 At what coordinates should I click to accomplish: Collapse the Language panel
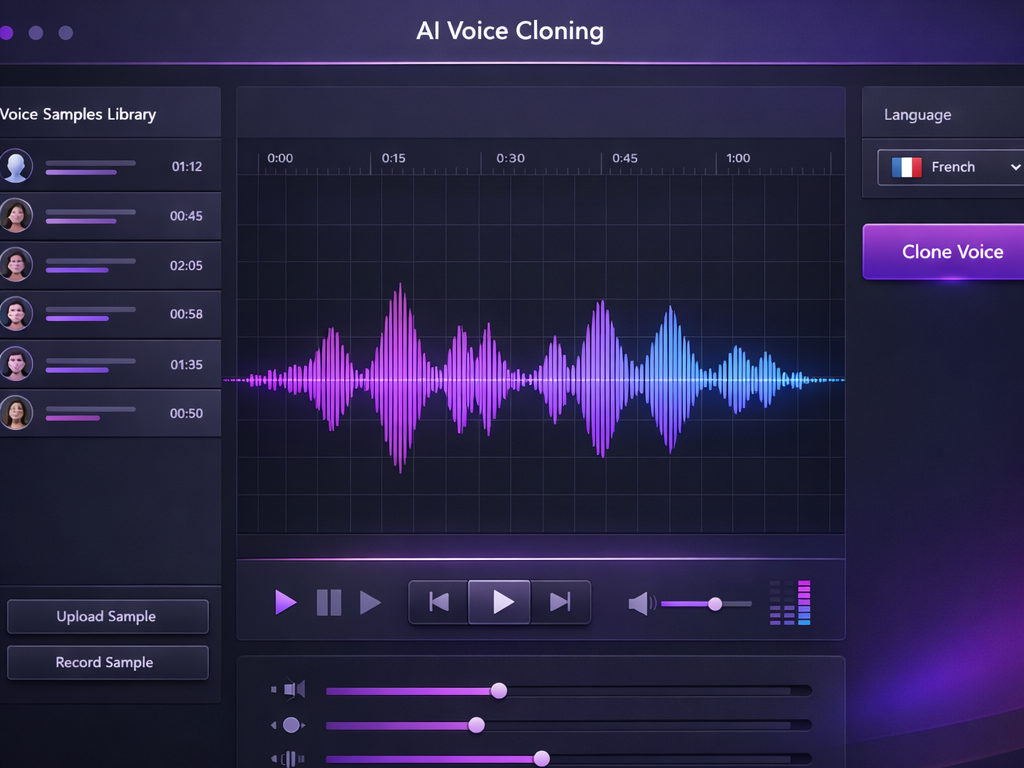[917, 114]
